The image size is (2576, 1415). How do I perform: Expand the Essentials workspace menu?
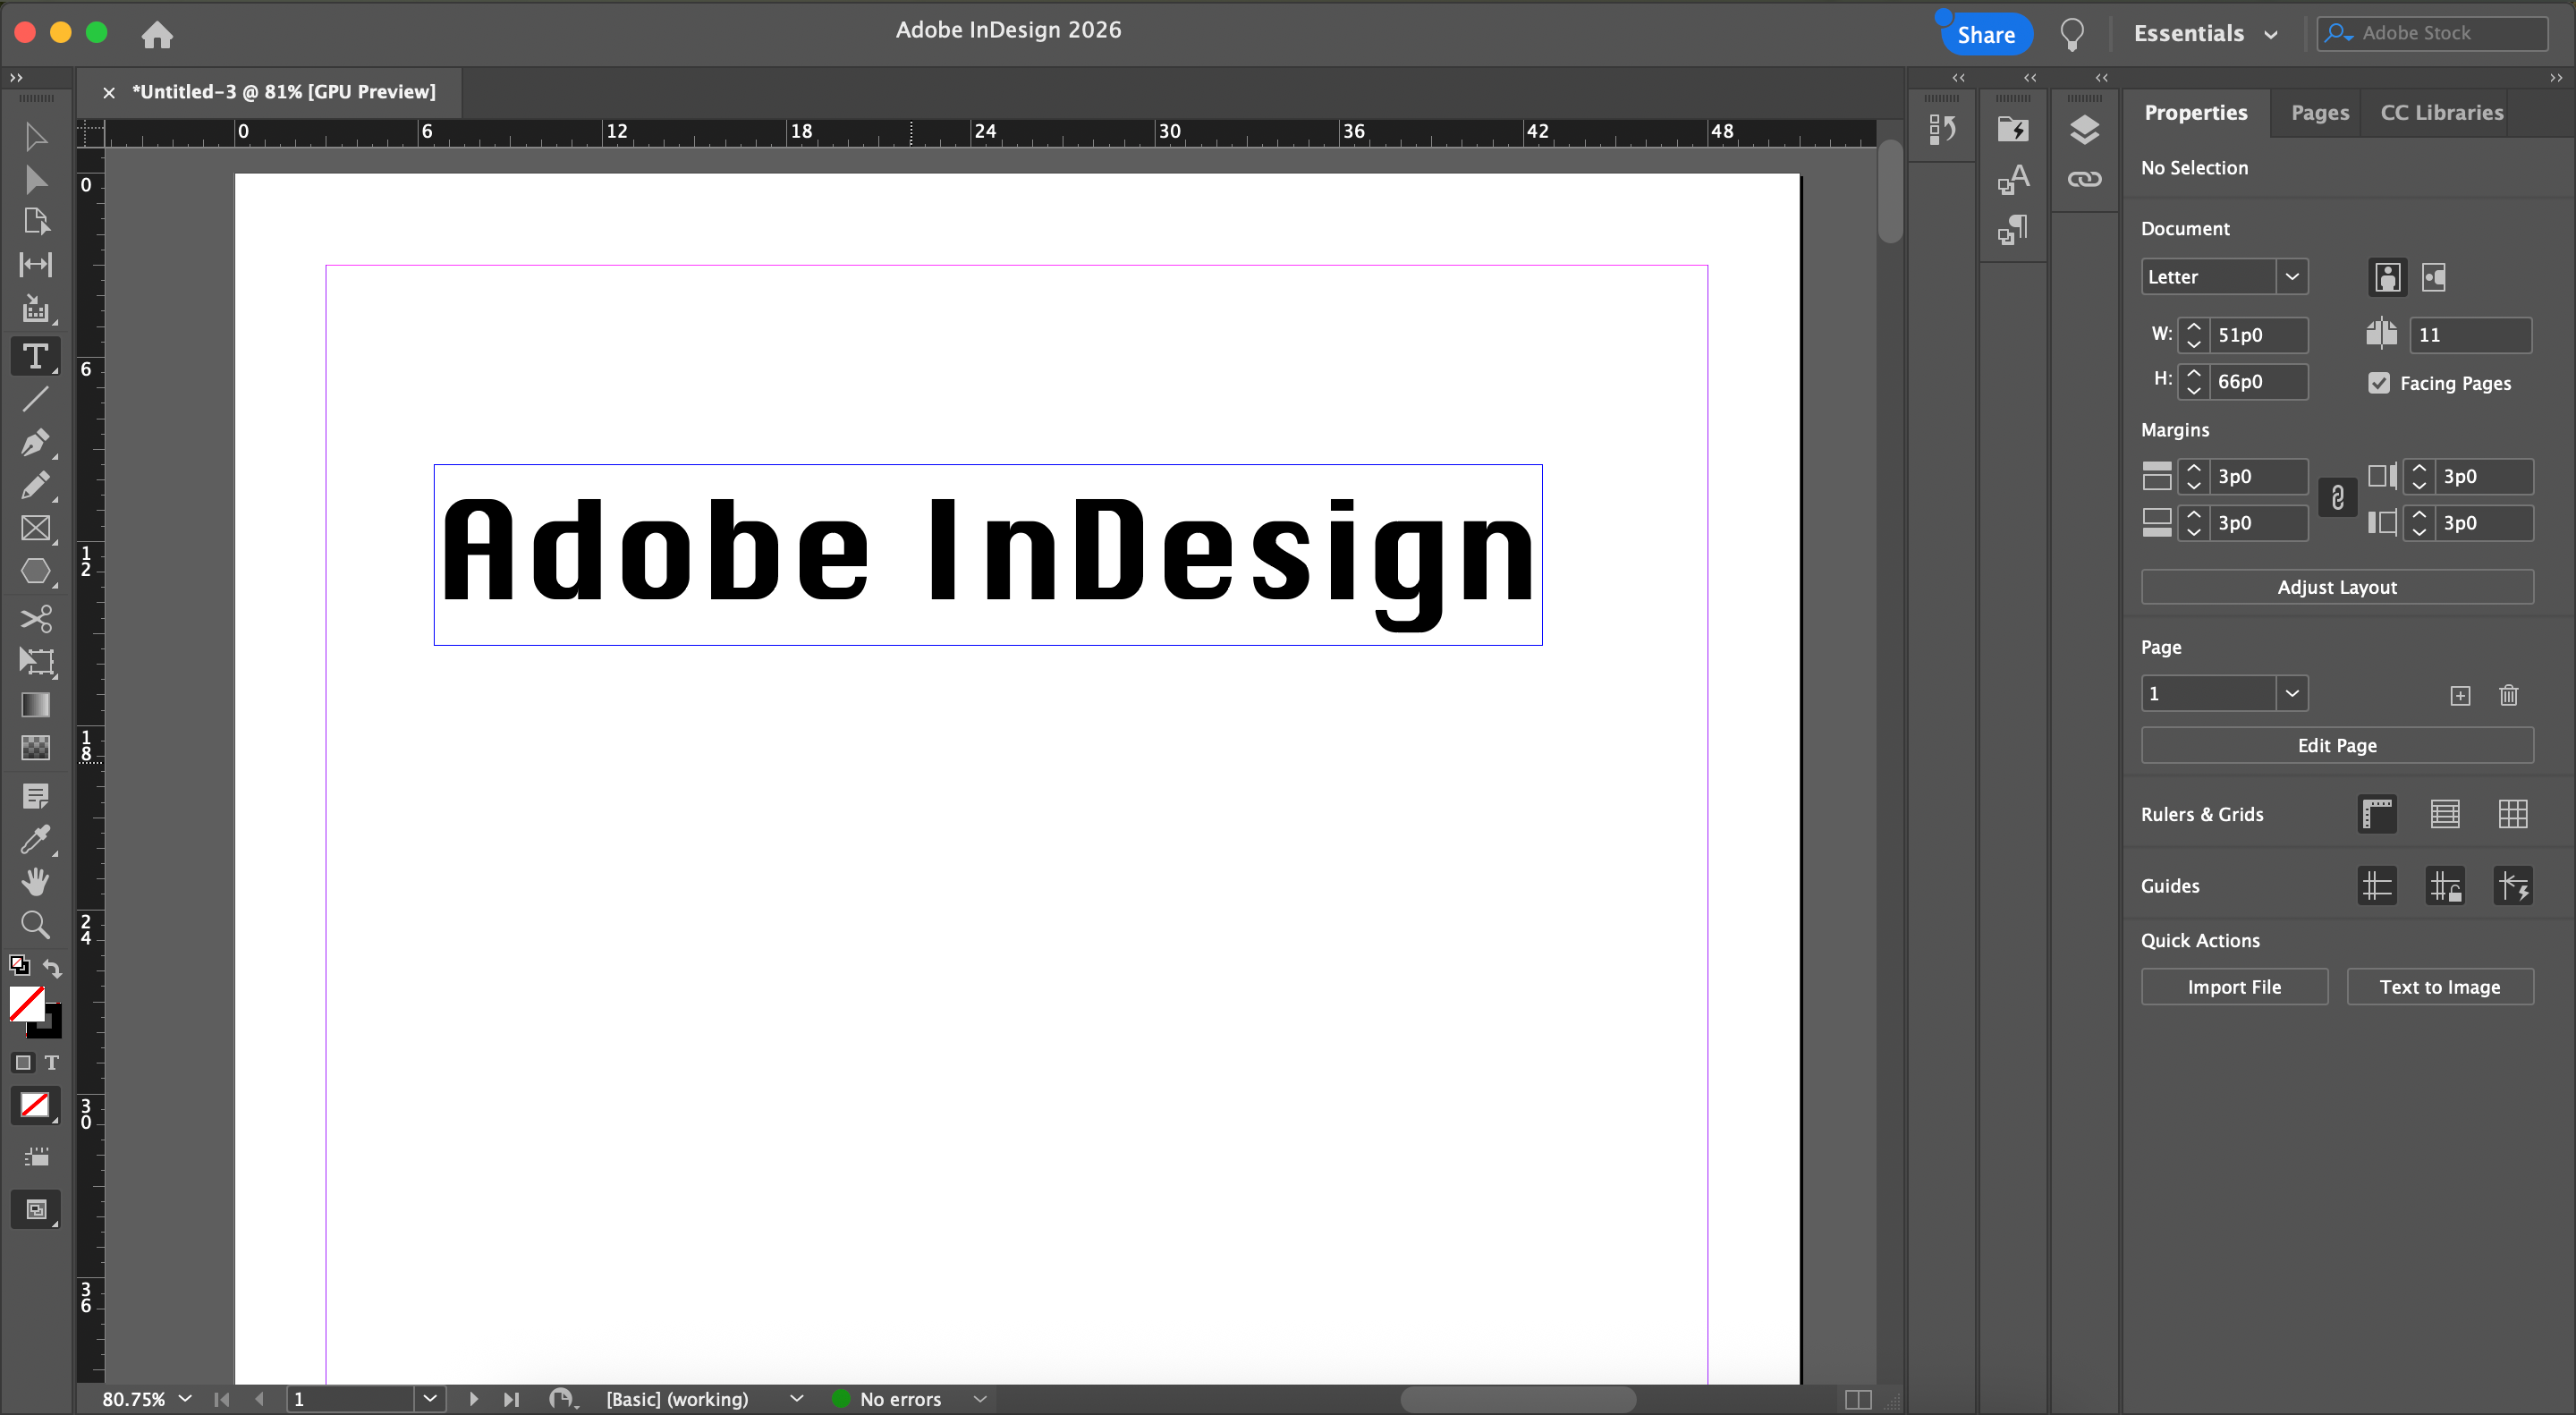[x=2204, y=34]
